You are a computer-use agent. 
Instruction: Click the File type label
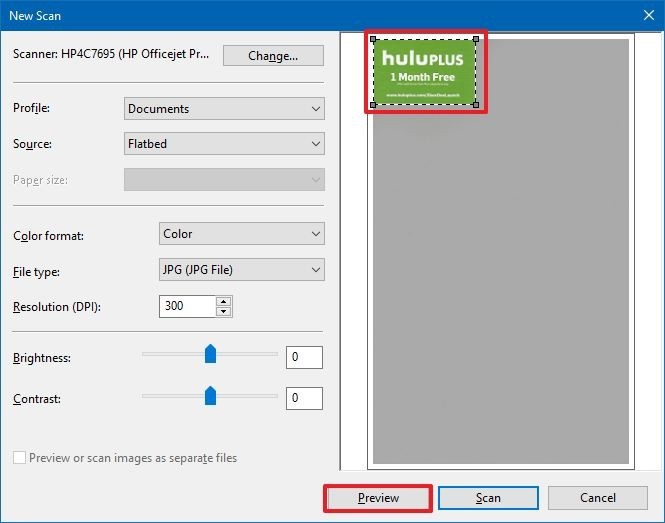(36, 272)
